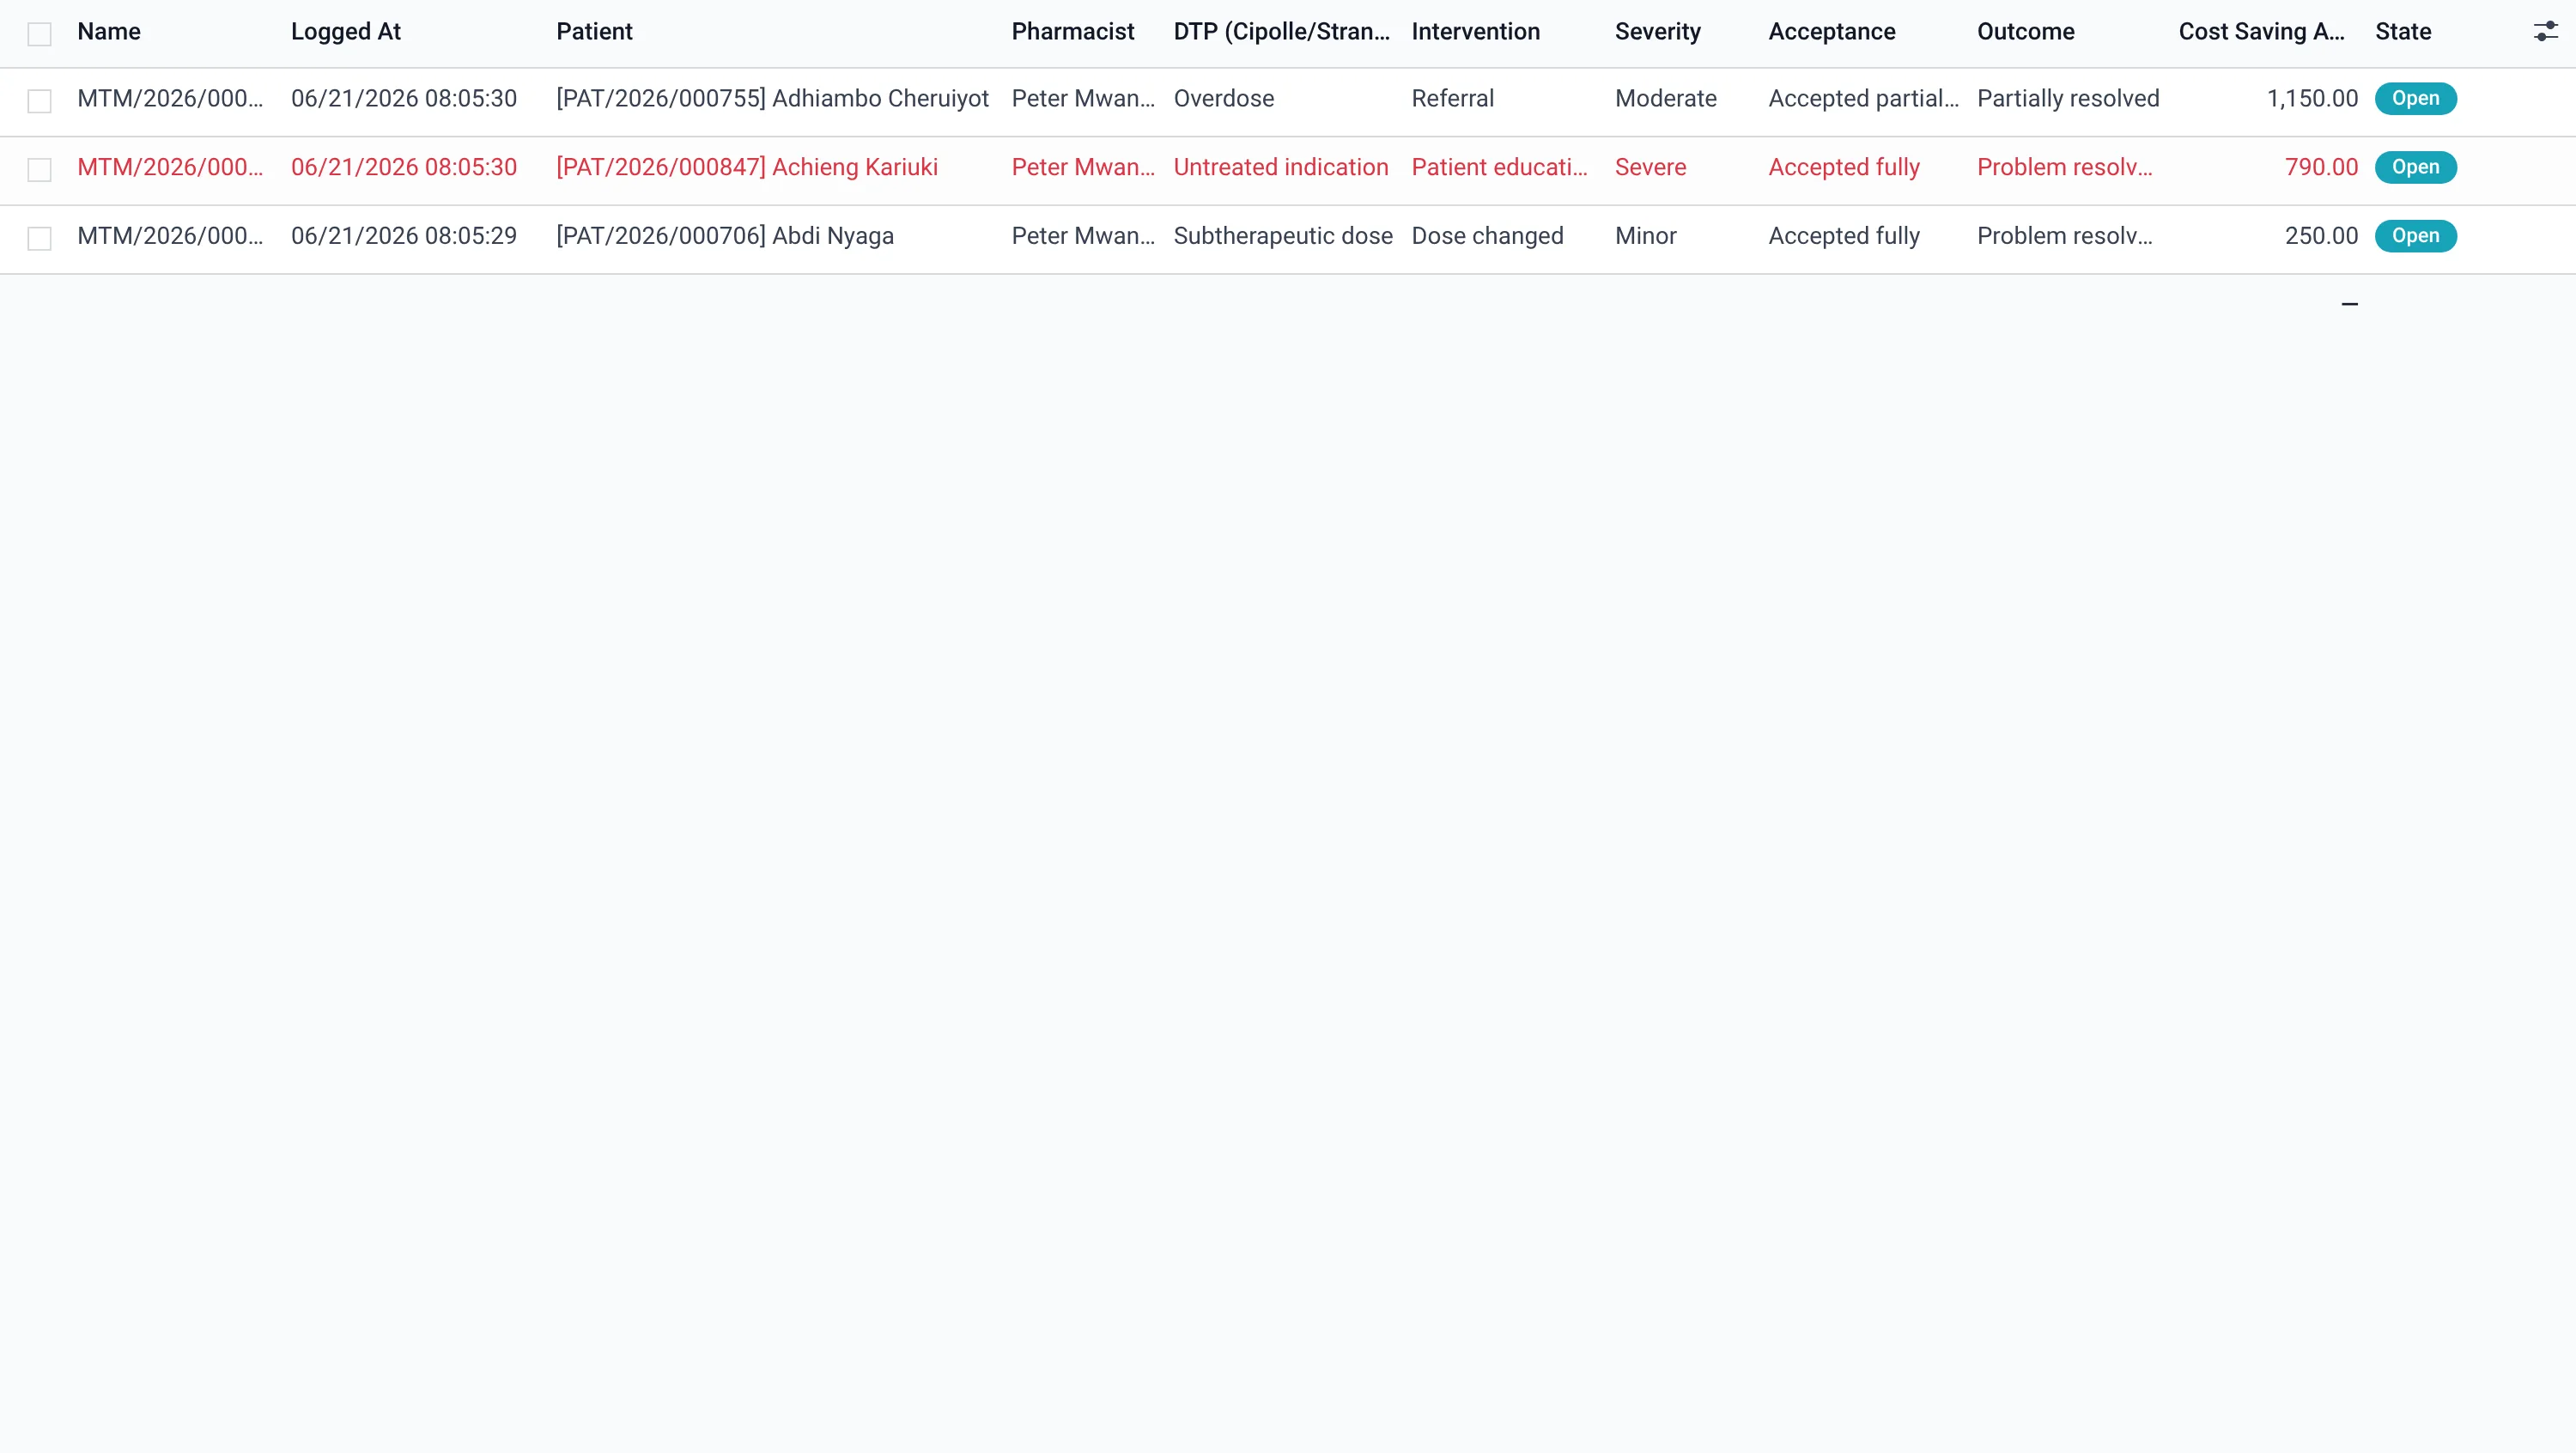Click Open state badge for Adhiambo Cheruiyot

pyautogui.click(x=2415, y=99)
